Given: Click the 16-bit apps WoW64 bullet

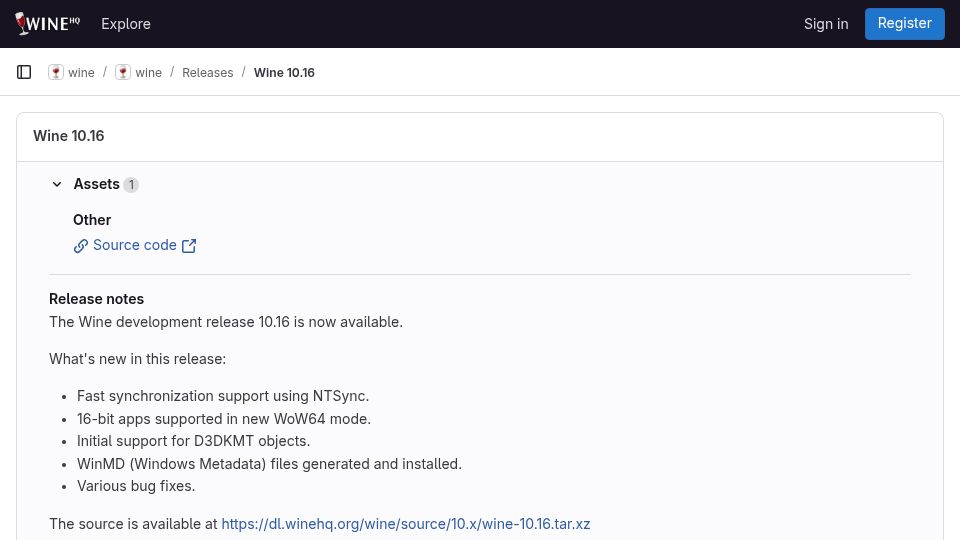Looking at the screenshot, I should pos(224,419).
